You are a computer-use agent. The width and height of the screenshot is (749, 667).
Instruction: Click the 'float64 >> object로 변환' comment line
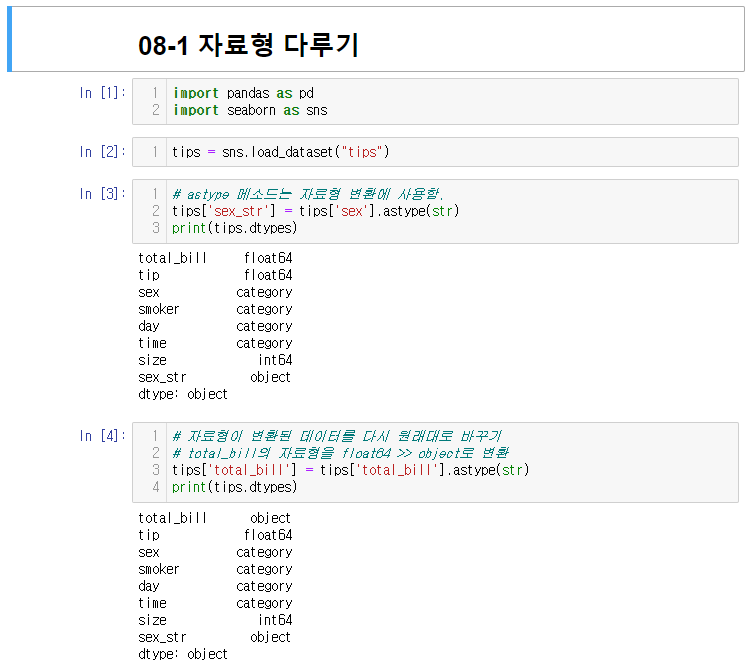[341, 453]
